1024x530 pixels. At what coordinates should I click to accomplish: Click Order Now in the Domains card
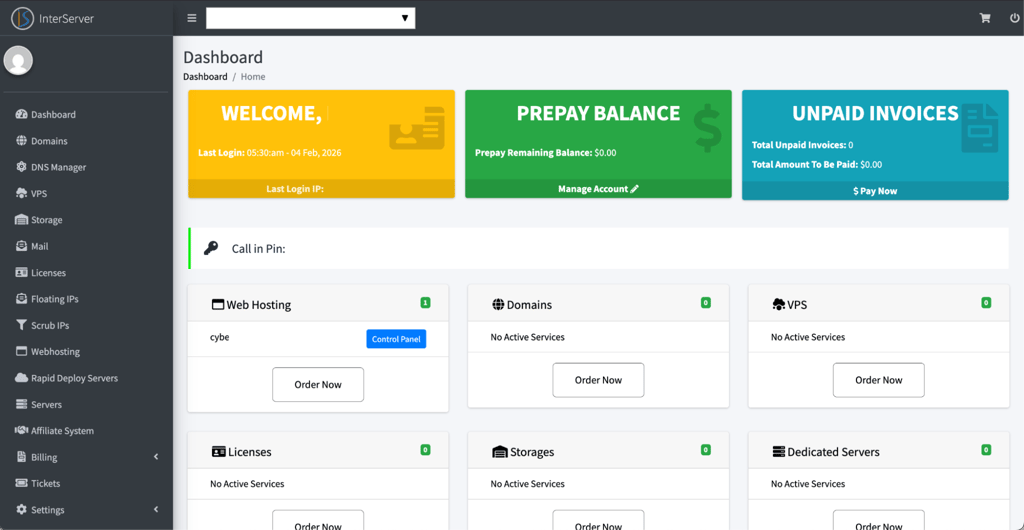coord(598,380)
